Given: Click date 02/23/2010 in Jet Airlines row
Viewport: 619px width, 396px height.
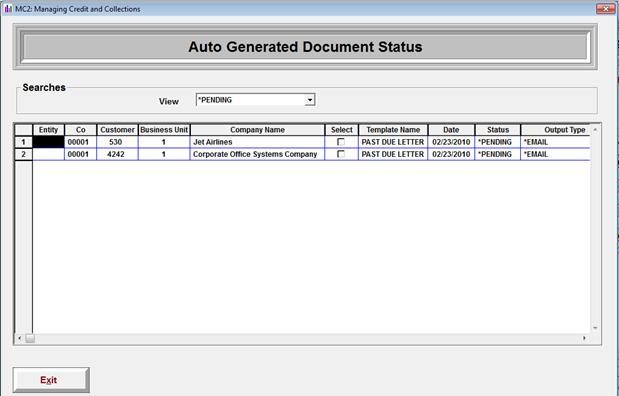Looking at the screenshot, I should tap(451, 142).
